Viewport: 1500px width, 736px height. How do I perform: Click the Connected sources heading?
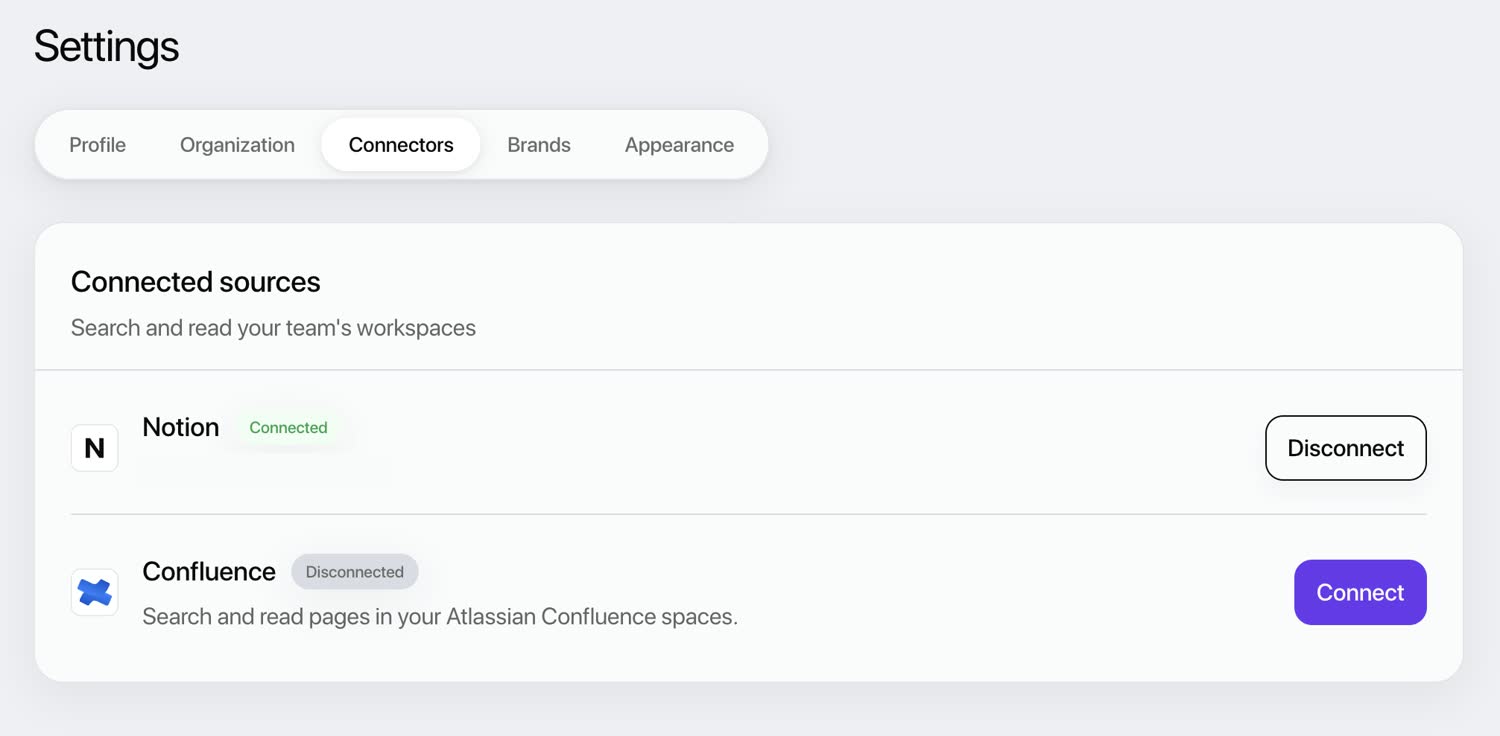196,282
